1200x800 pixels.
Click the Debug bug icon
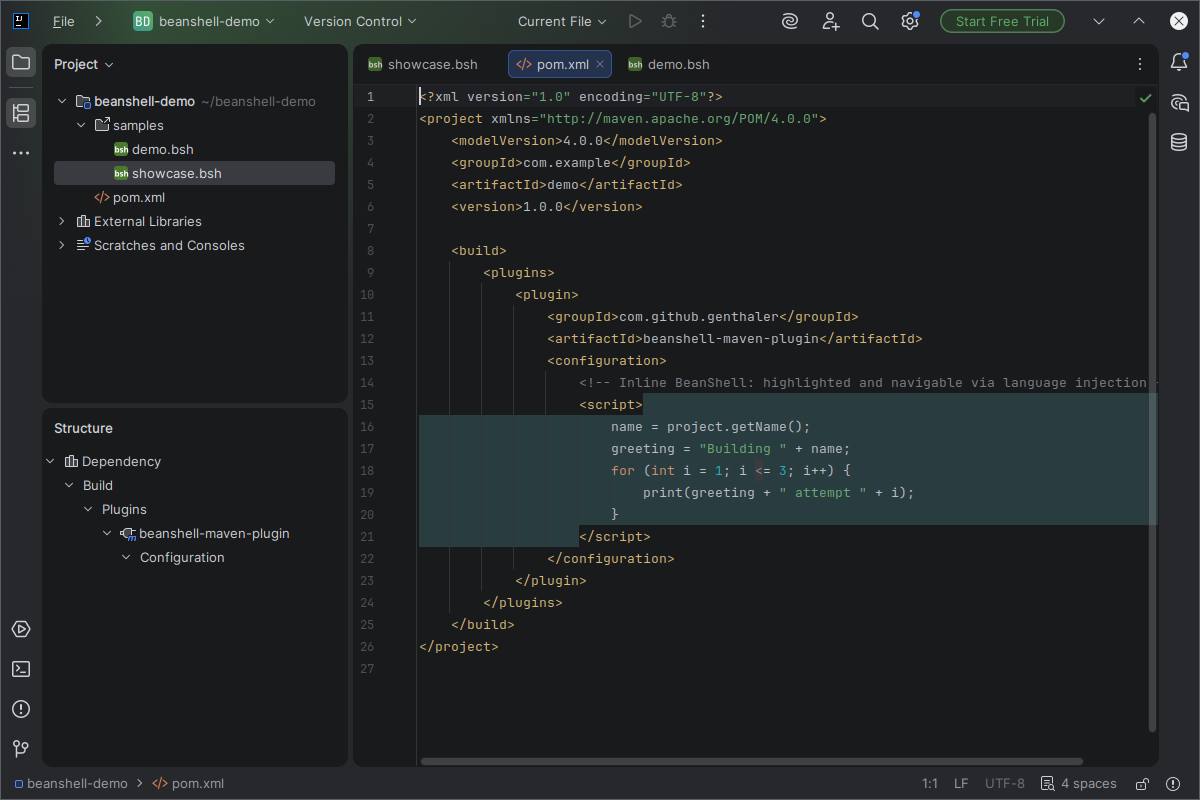[x=669, y=21]
